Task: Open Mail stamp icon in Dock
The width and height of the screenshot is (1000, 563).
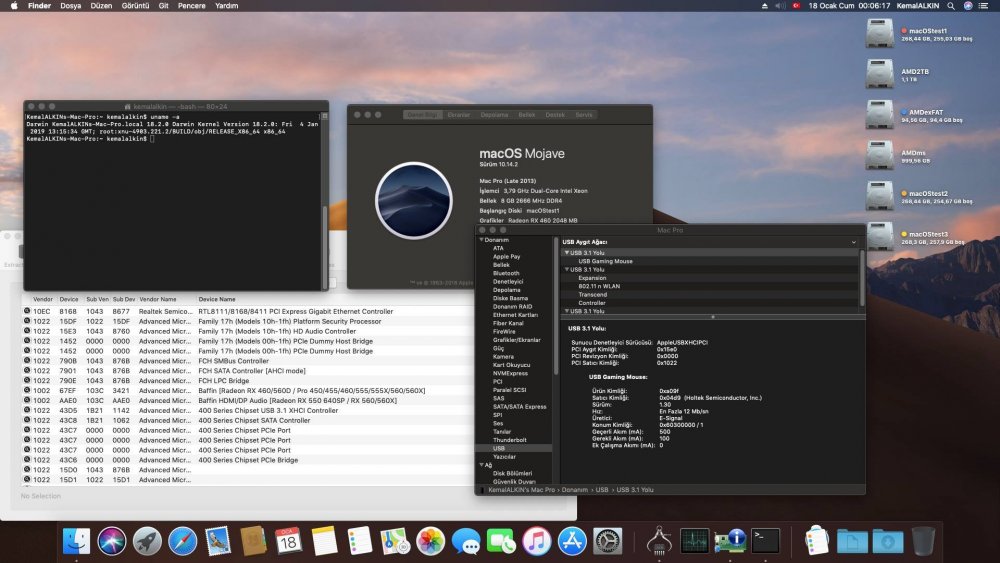Action: point(218,541)
